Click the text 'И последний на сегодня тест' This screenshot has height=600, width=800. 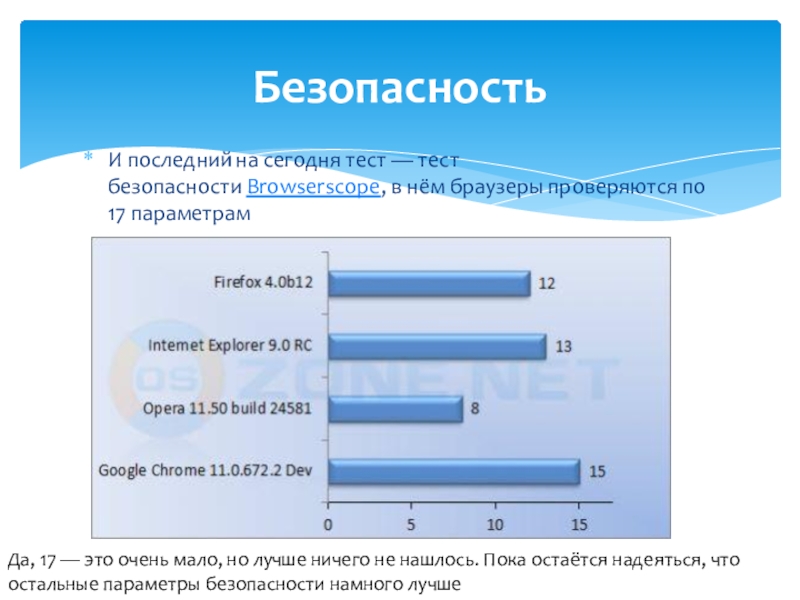tap(246, 160)
